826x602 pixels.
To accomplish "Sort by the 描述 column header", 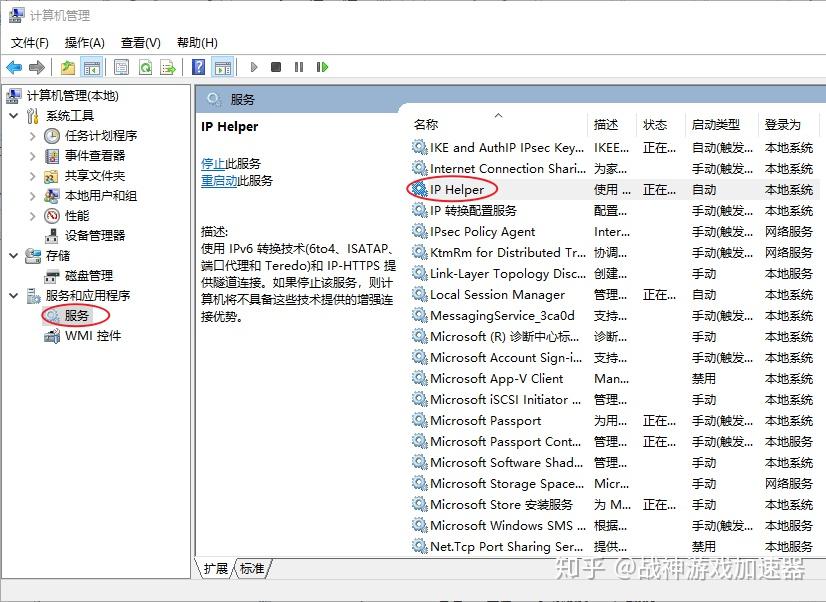I will click(x=612, y=124).
